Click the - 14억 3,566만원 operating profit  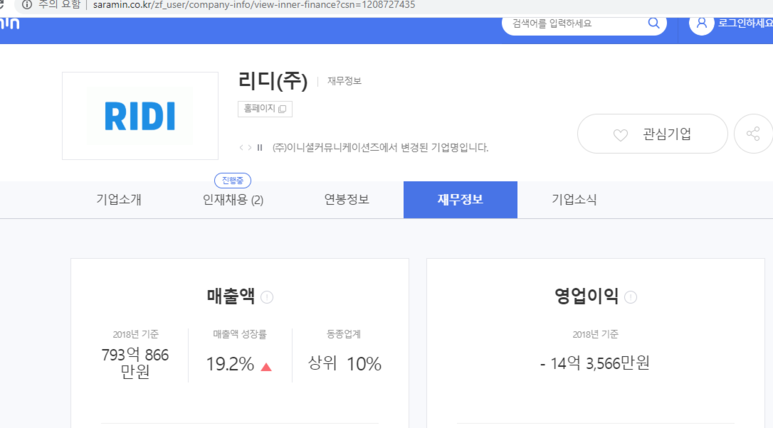[595, 363]
